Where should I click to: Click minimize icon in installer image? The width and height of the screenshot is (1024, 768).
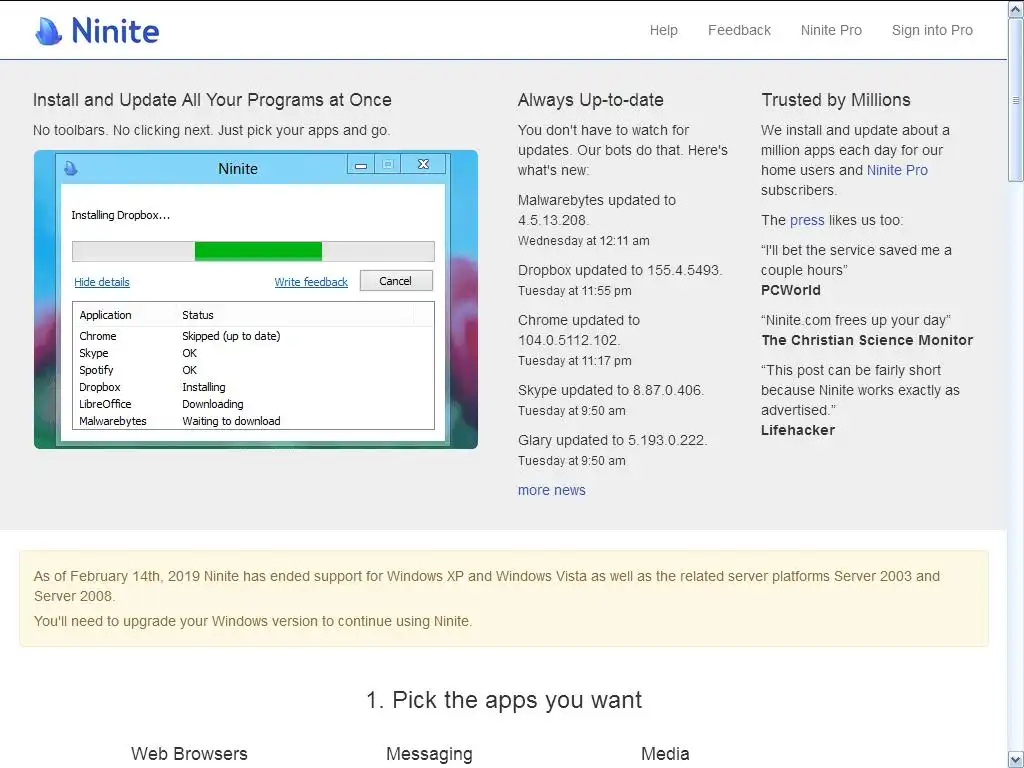360,165
